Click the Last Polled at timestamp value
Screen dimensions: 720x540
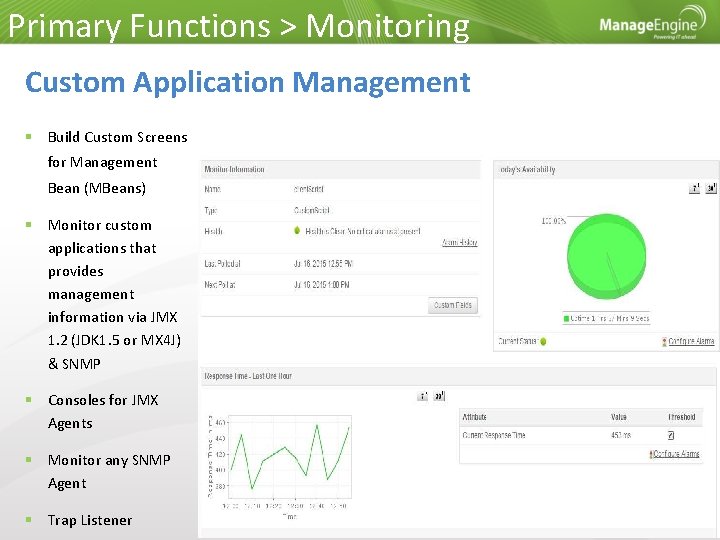(323, 264)
